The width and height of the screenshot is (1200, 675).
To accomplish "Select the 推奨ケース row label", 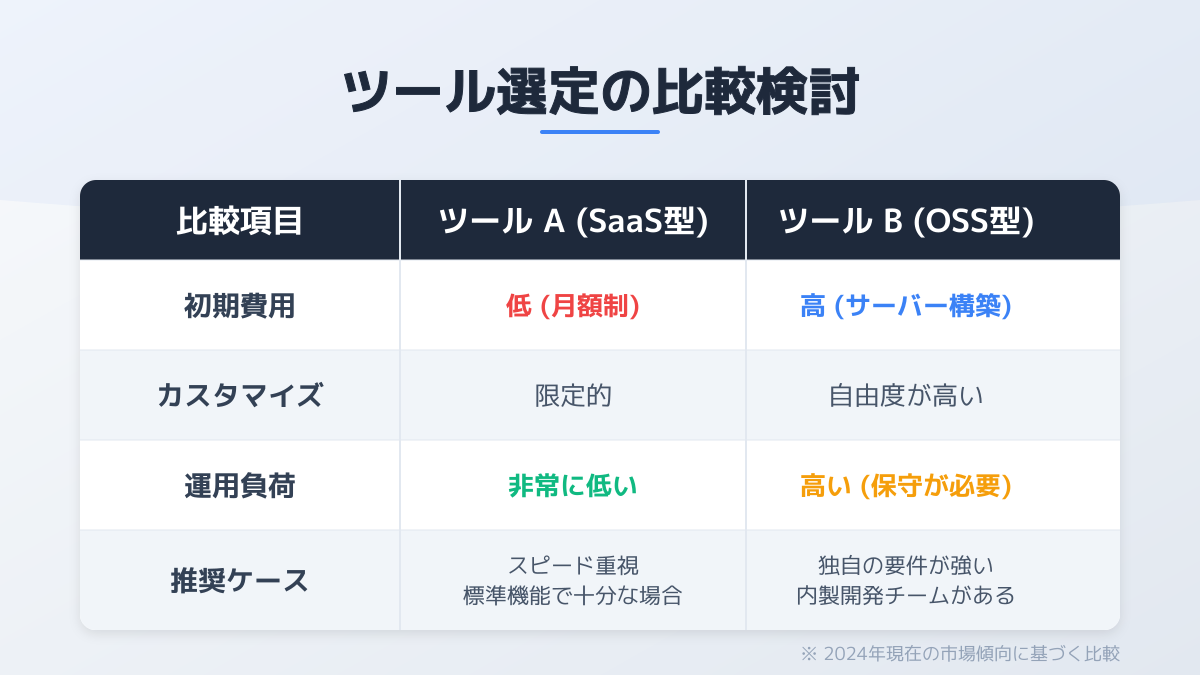I will tap(240, 581).
